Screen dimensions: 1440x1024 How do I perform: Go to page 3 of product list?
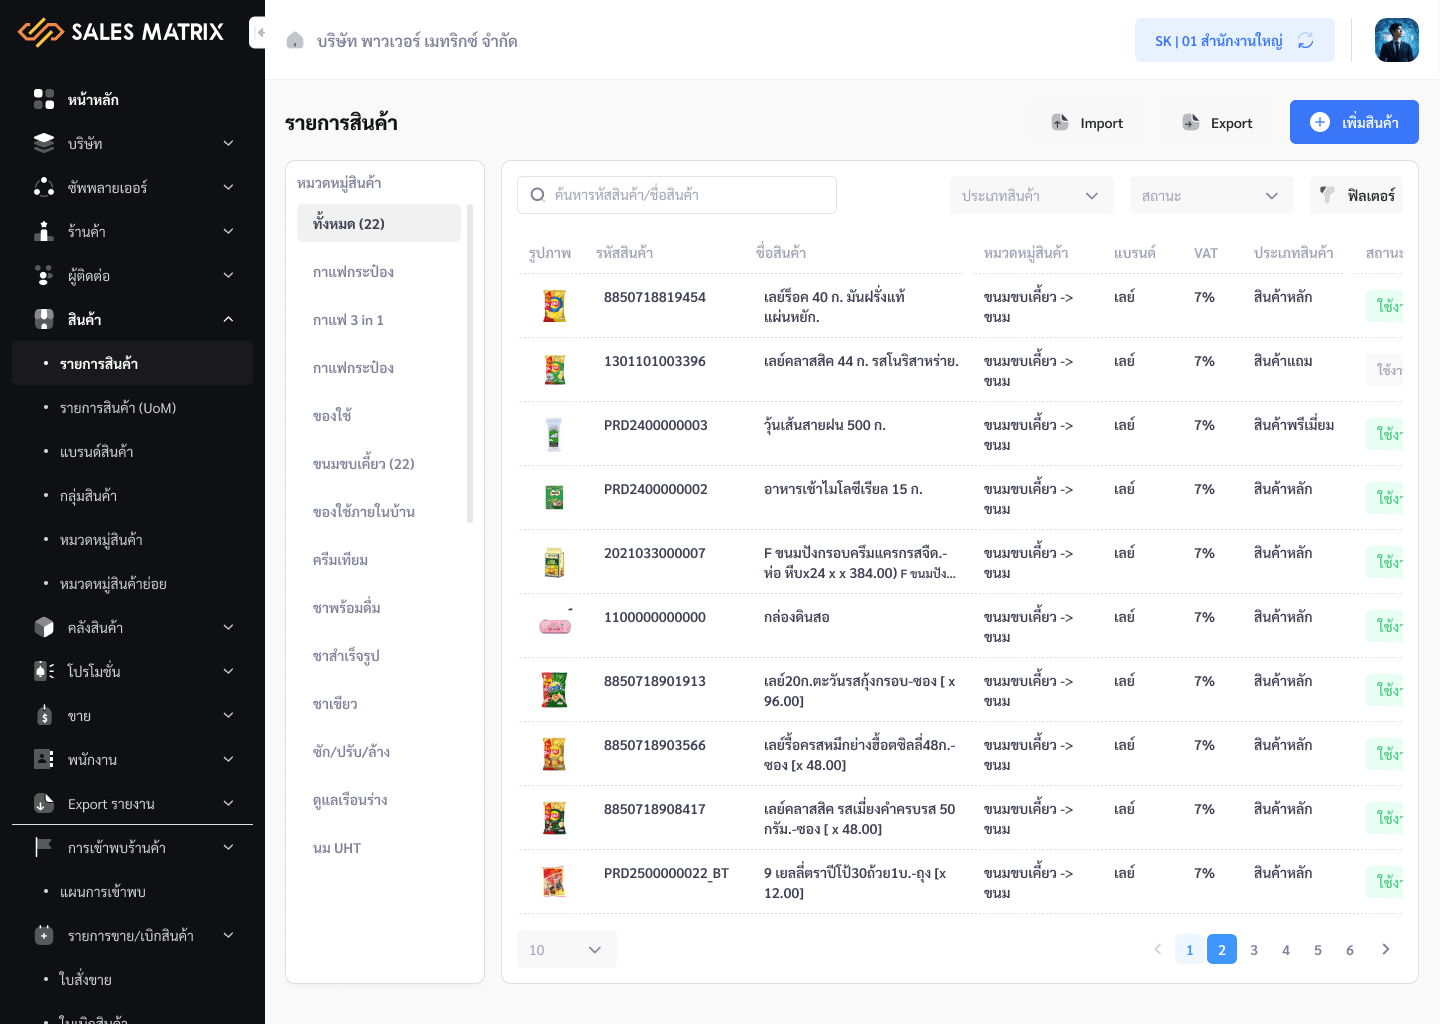[x=1253, y=949]
